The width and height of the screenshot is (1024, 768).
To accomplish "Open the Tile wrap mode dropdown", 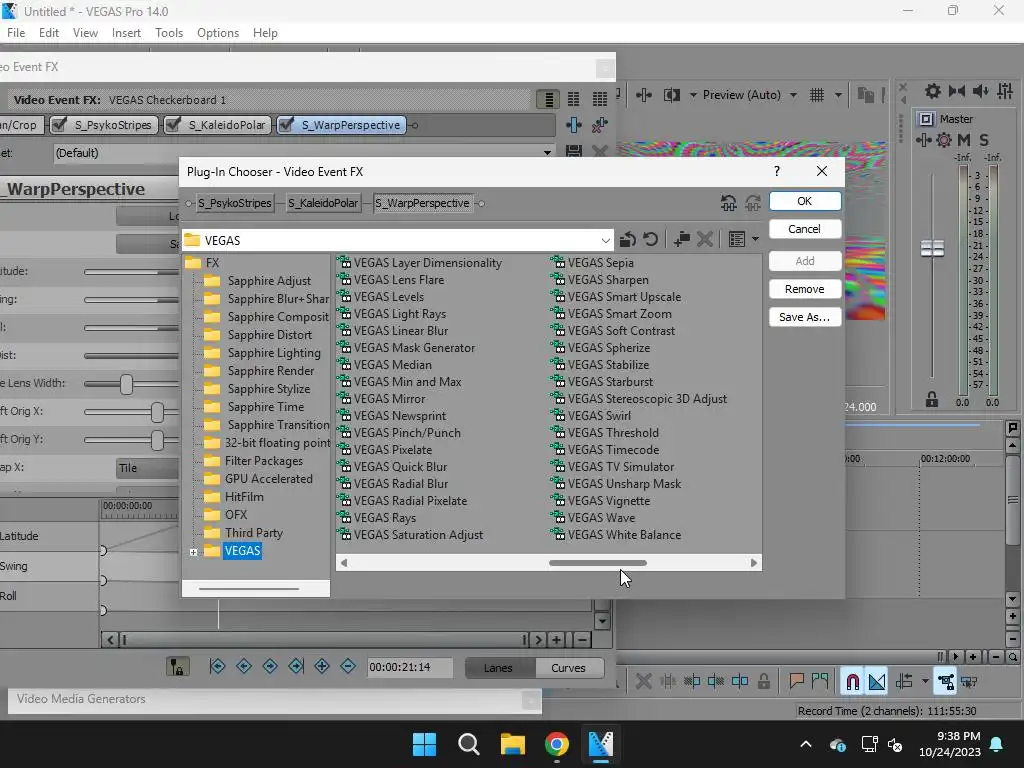I will 148,468.
